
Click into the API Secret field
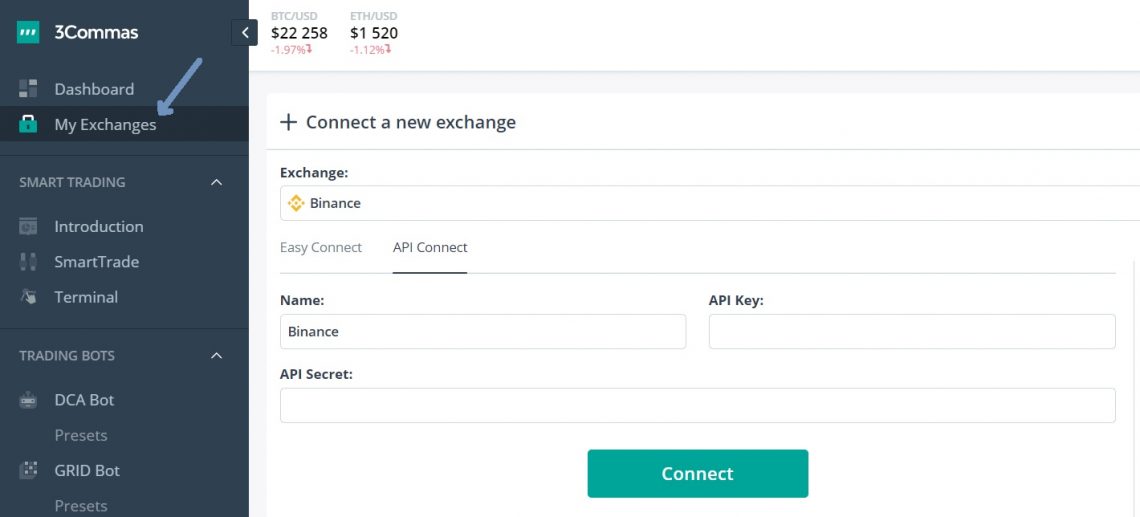coord(697,405)
